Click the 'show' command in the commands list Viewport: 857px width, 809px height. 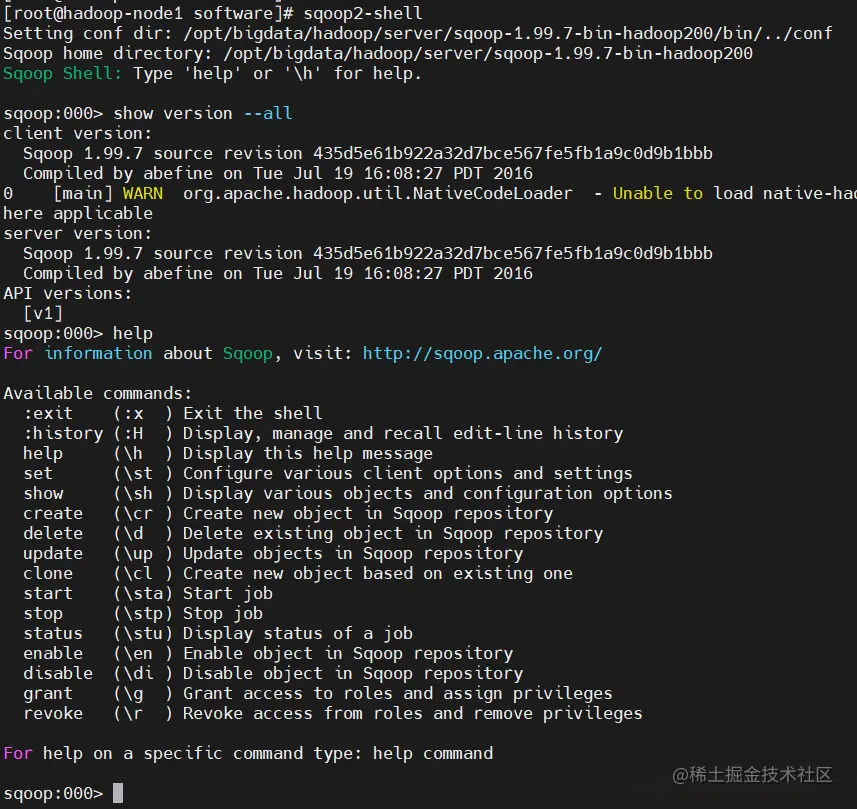click(43, 494)
